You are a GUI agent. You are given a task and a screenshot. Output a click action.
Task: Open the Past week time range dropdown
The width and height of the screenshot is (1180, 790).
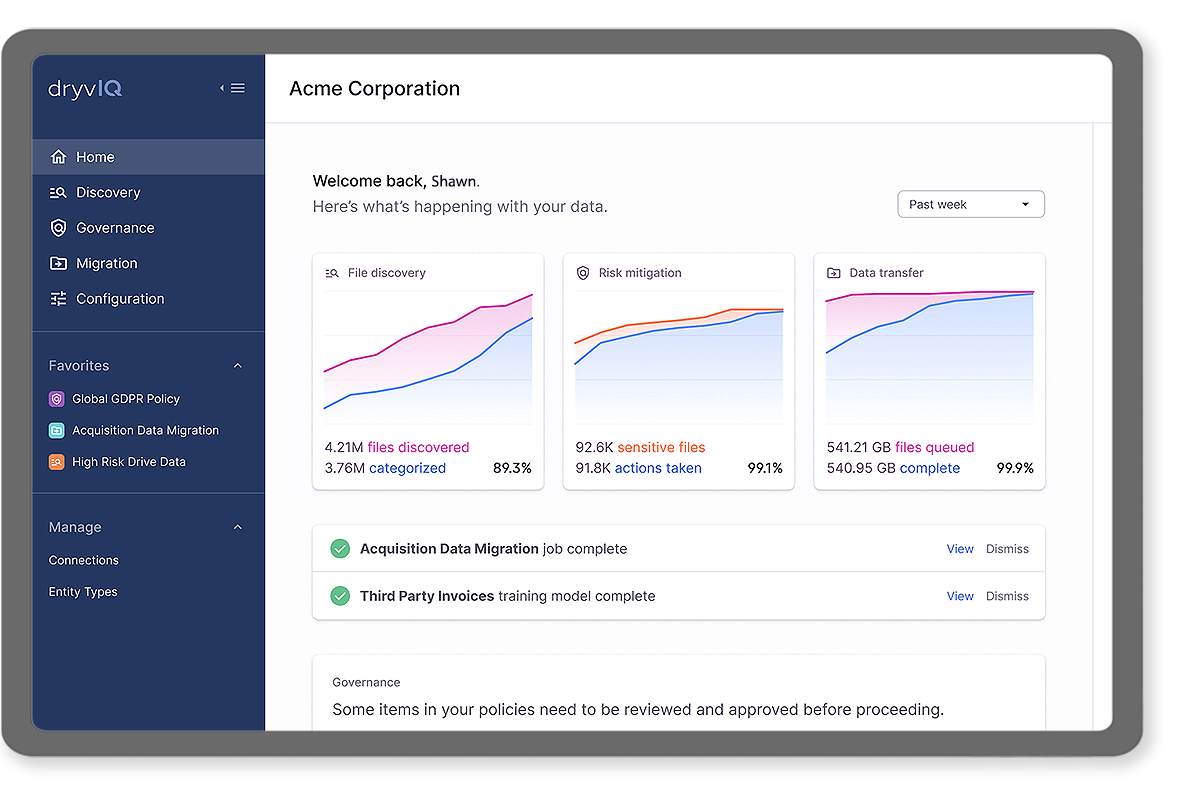pos(970,204)
